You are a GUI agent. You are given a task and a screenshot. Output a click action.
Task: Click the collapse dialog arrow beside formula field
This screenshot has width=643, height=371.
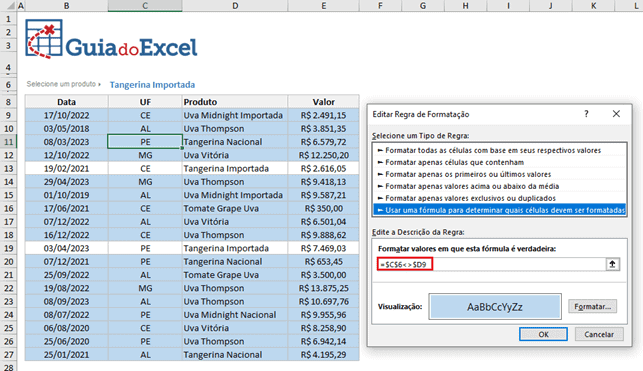[612, 264]
